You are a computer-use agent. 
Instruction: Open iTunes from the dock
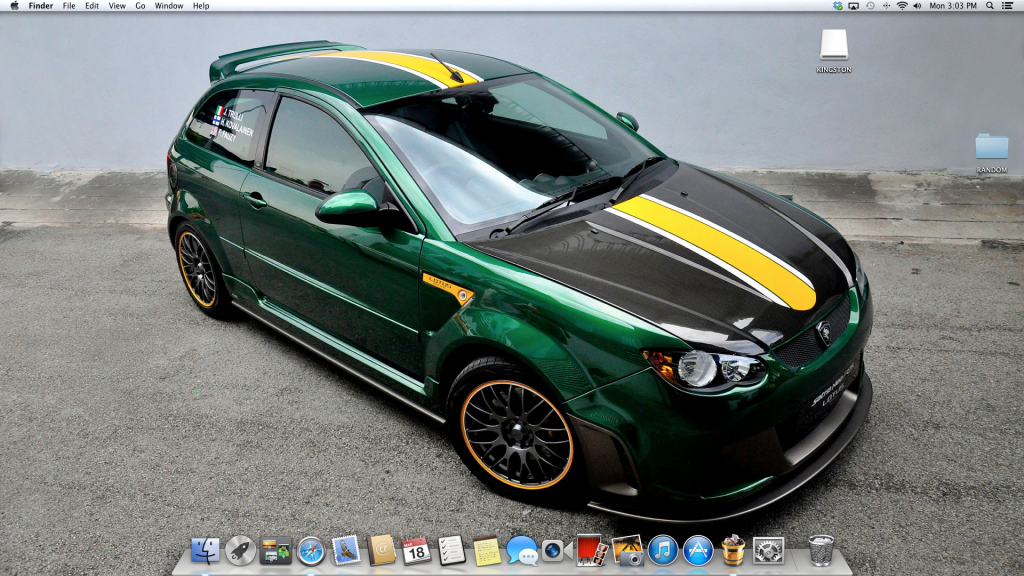pos(662,550)
